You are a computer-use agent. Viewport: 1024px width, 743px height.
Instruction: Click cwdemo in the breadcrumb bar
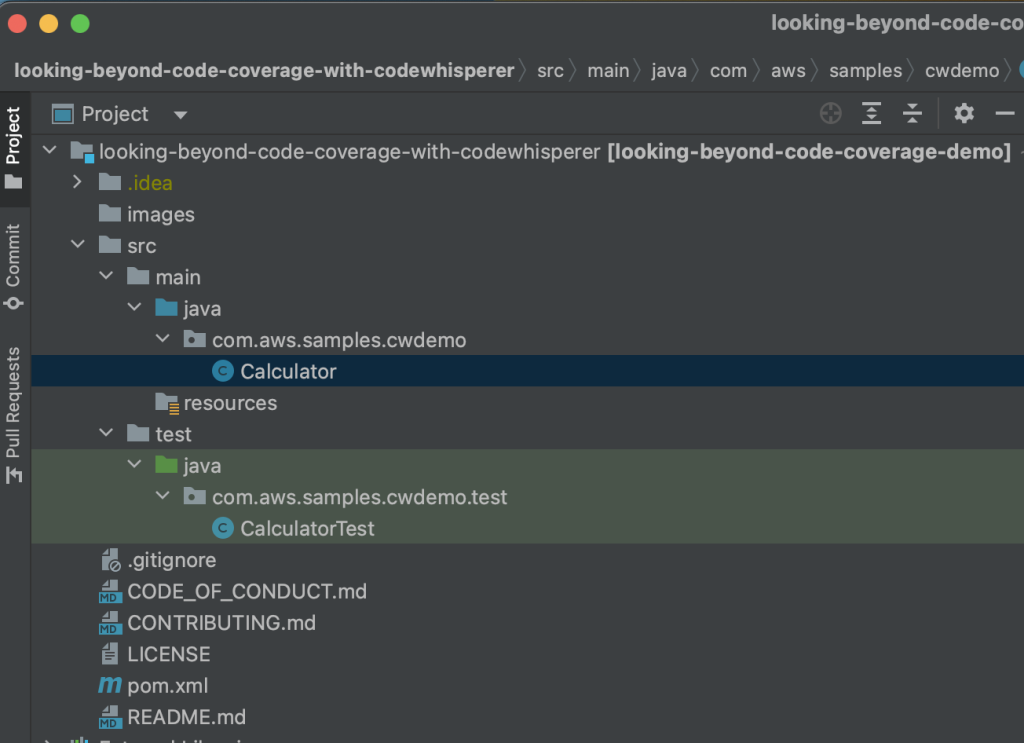click(962, 70)
